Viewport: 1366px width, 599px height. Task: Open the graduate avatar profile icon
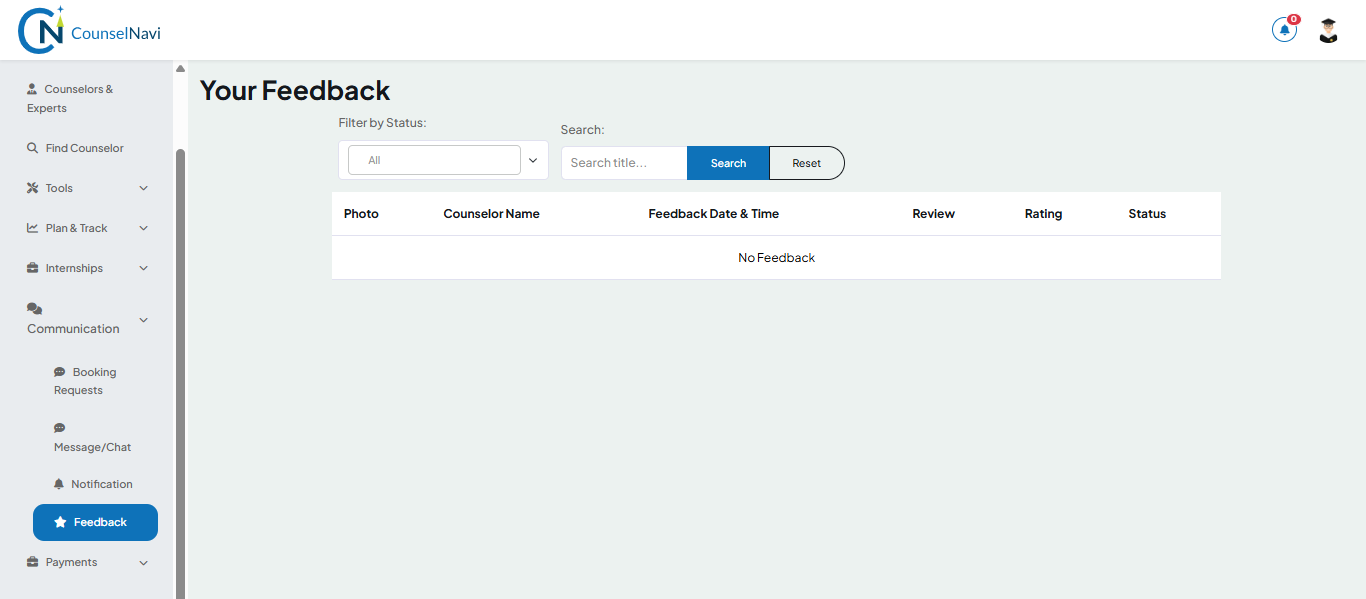(x=1327, y=29)
